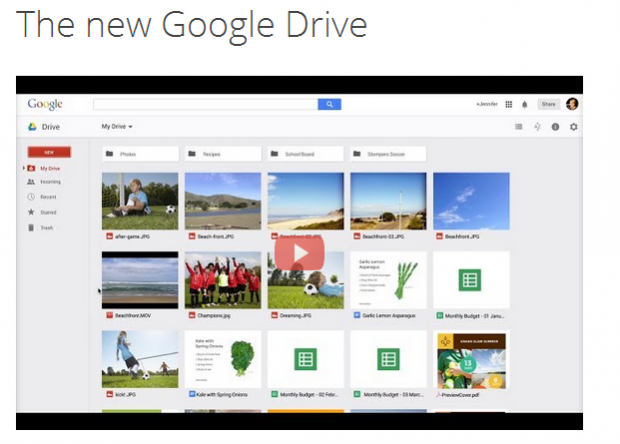
Task: Click the red NEW button
Action: click(x=49, y=152)
